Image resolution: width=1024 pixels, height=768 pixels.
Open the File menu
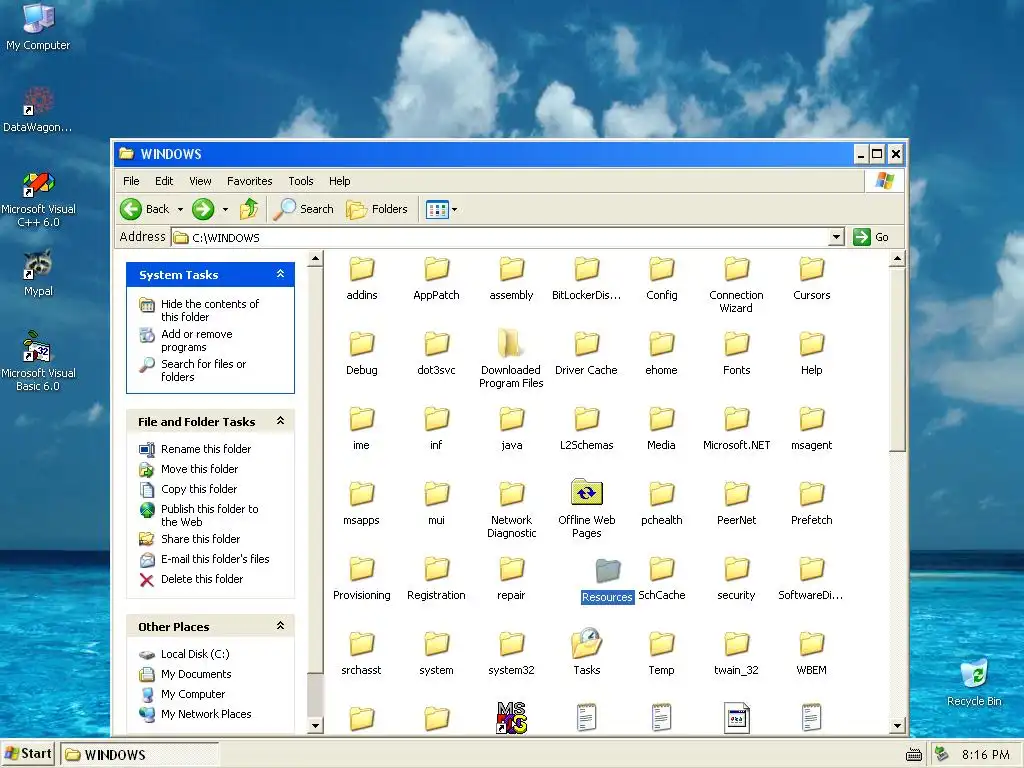[x=131, y=181]
